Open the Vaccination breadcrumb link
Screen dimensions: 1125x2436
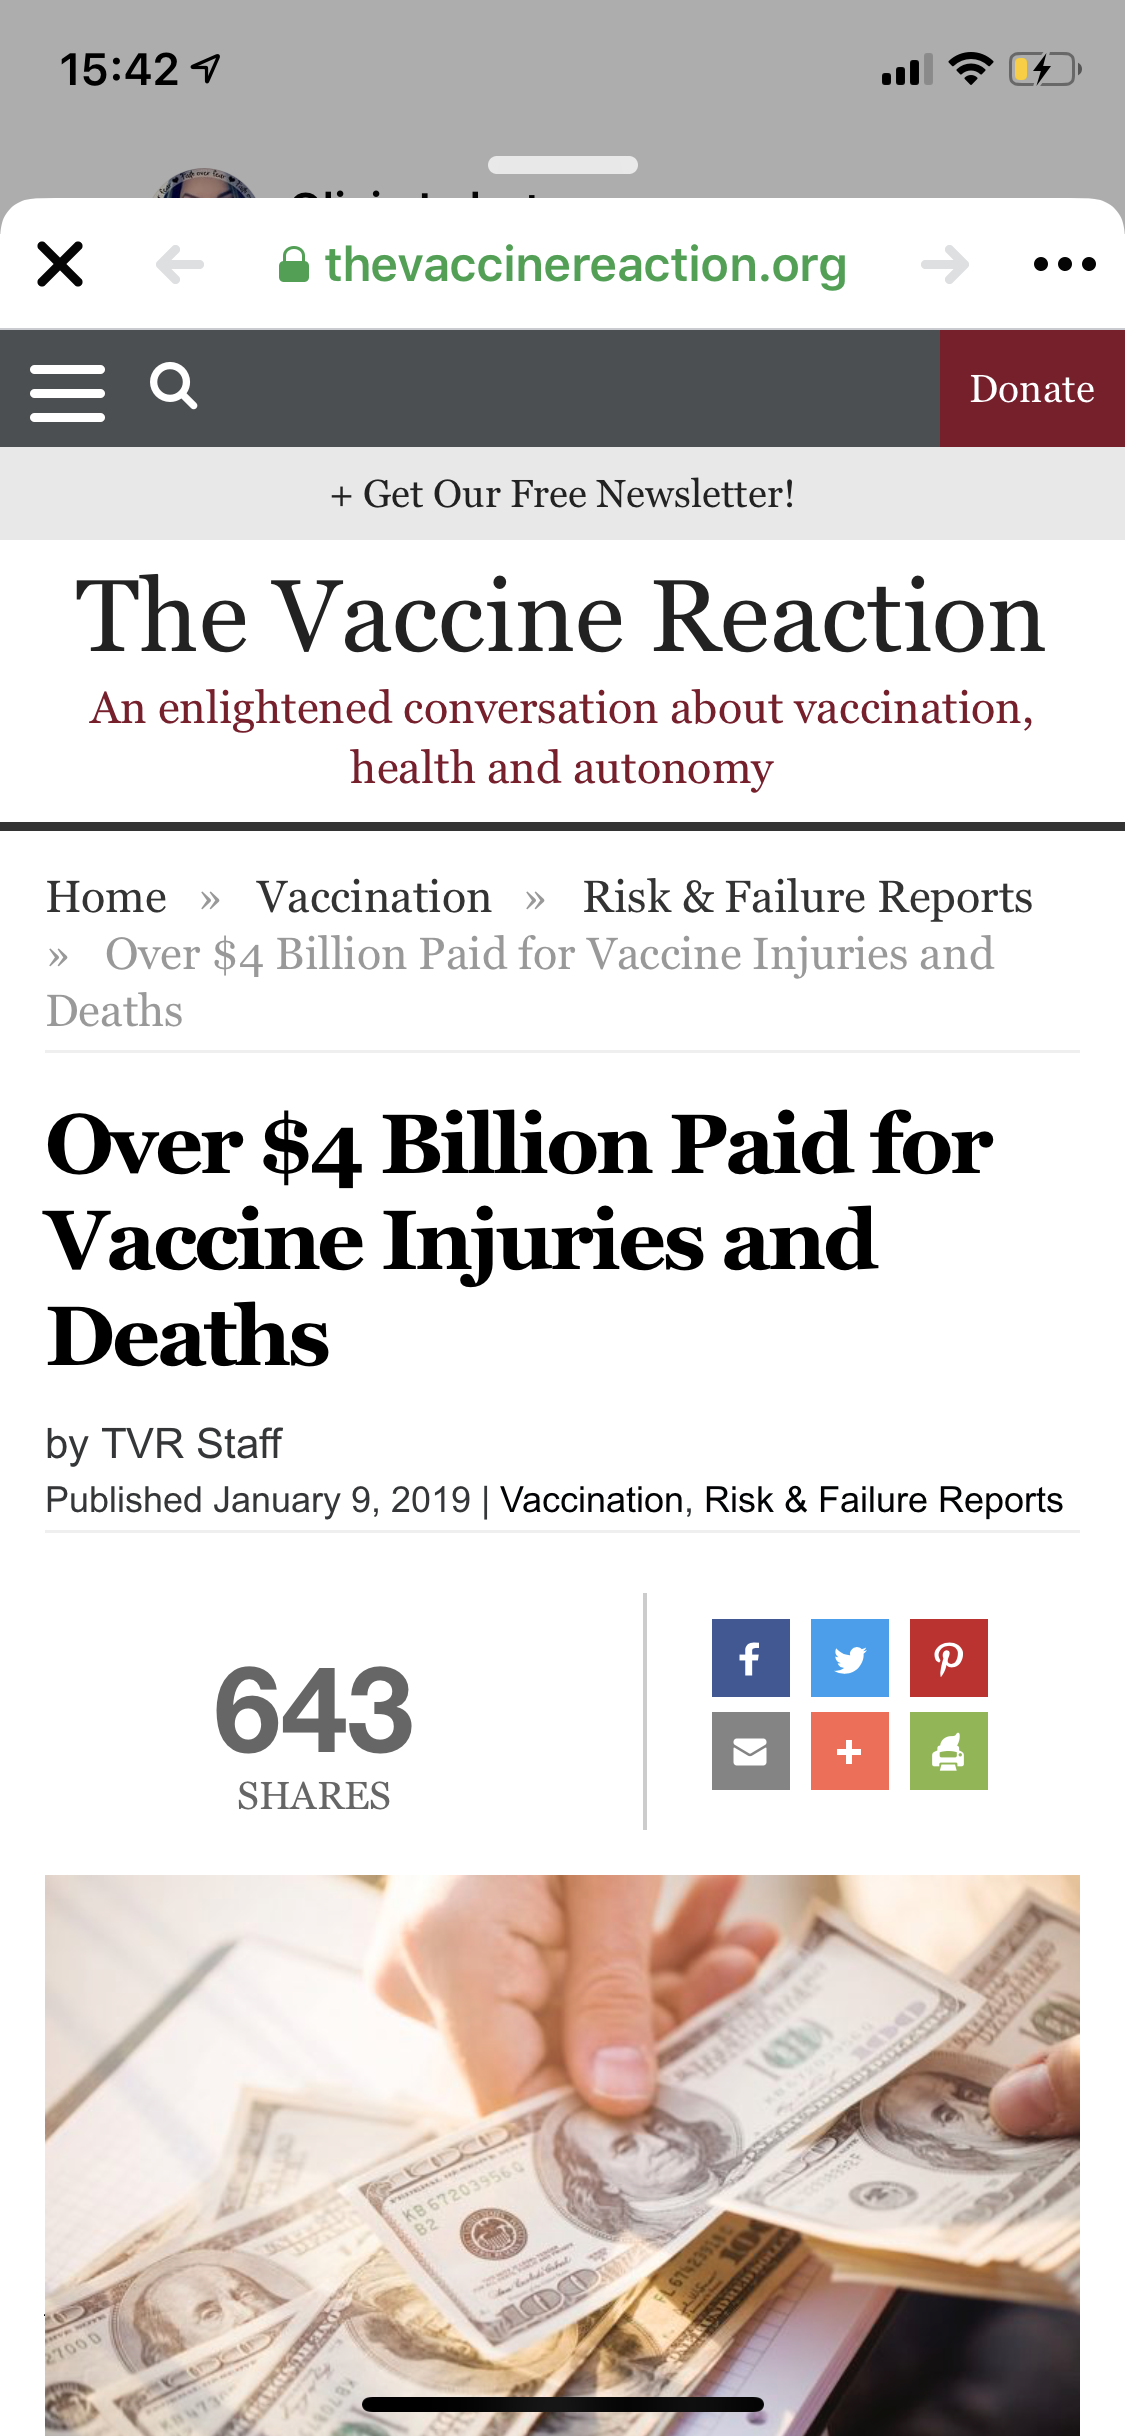point(374,897)
